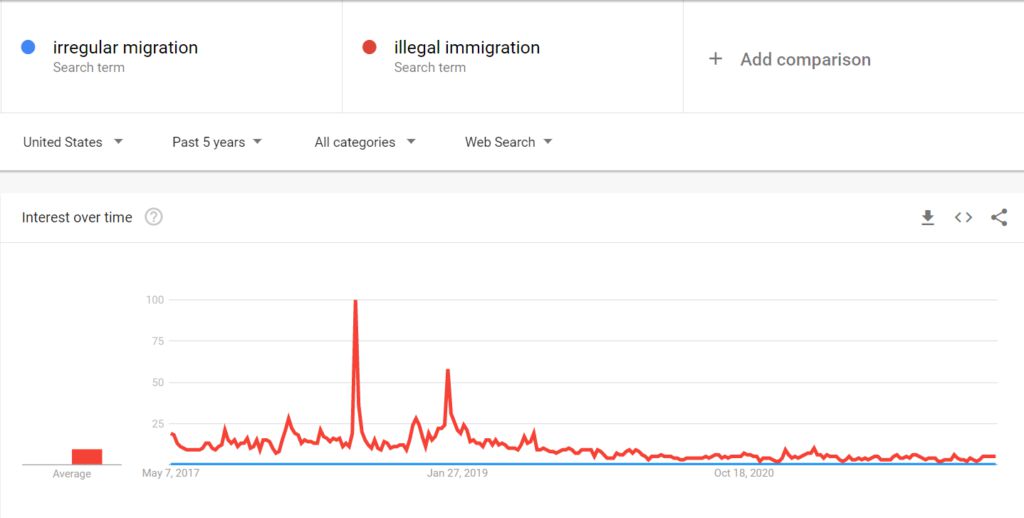Share the Interest over time chart
Image resolution: width=1024 pixels, height=518 pixels.
pyautogui.click(x=999, y=217)
